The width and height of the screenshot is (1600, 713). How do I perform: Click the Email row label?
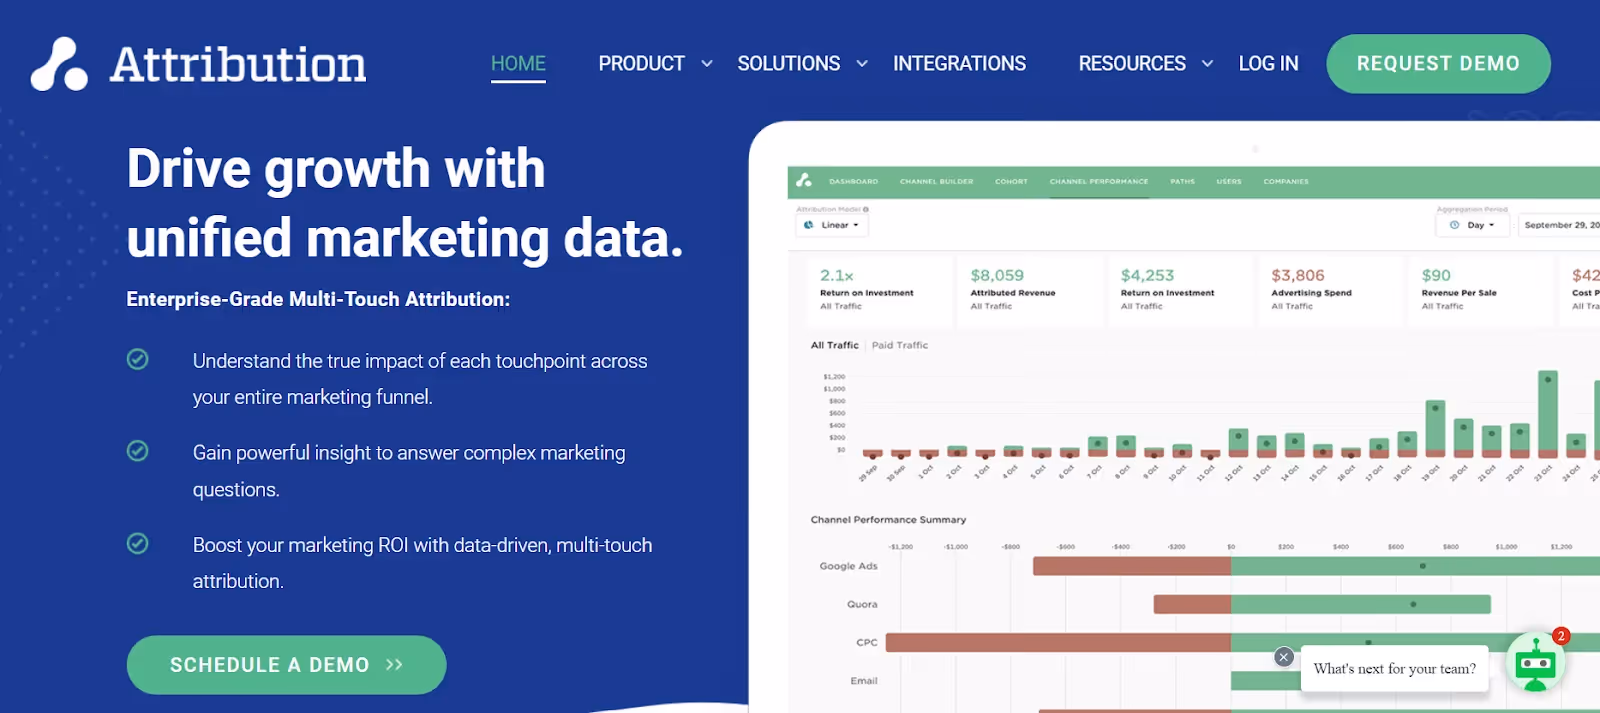point(864,681)
